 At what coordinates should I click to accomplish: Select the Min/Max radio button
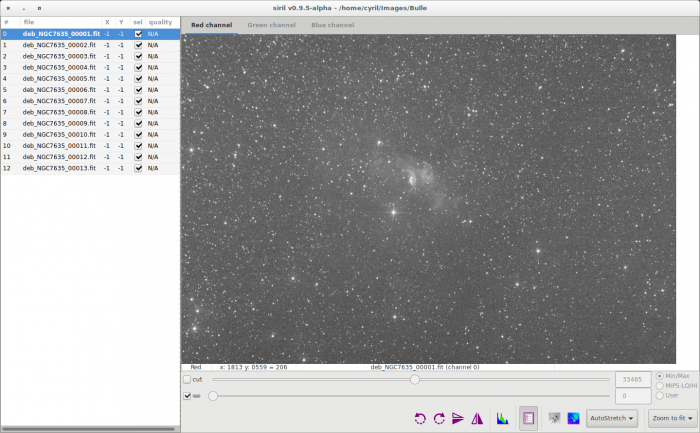pos(659,376)
